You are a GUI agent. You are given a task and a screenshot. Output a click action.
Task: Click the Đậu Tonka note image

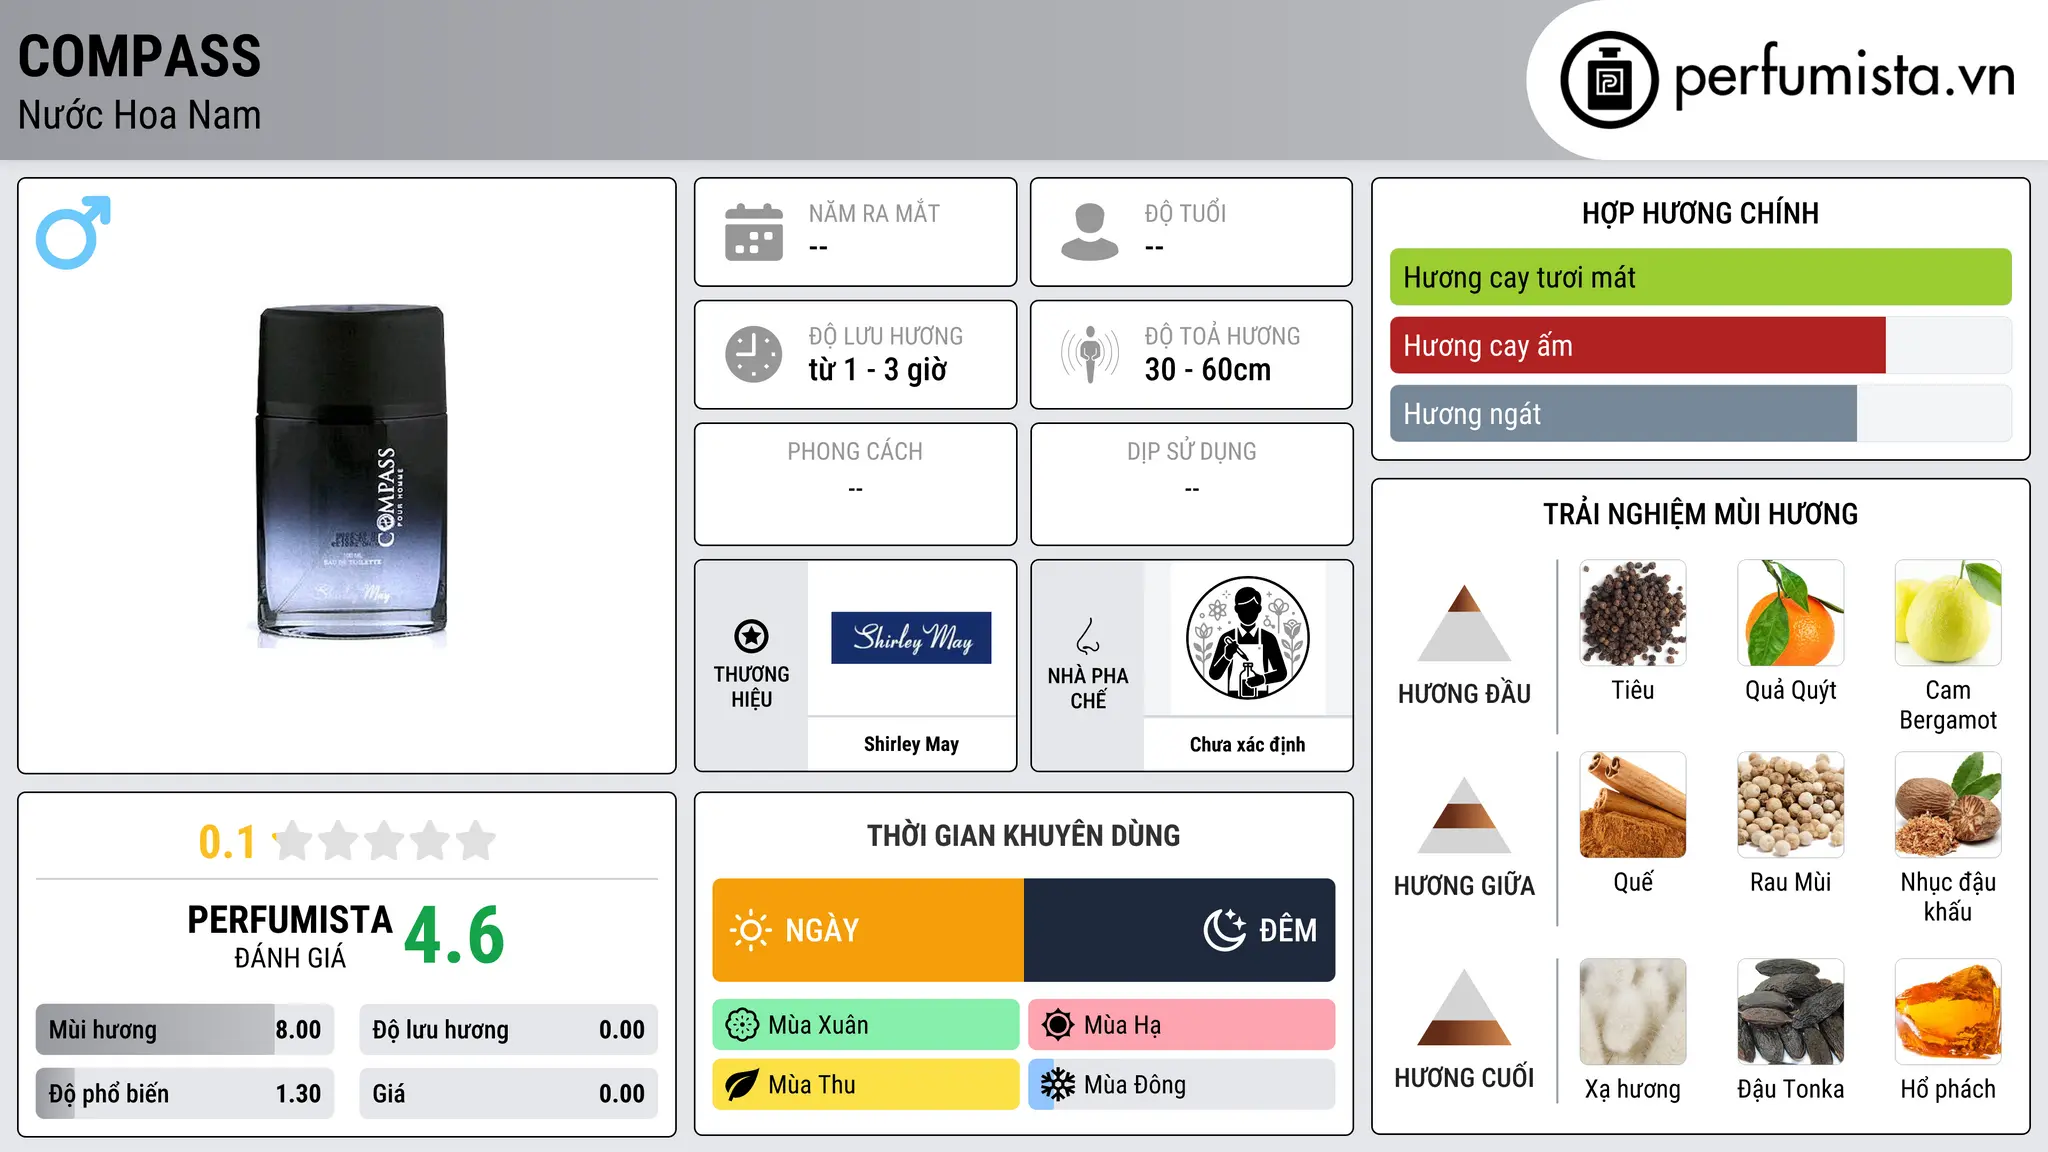point(1791,1012)
